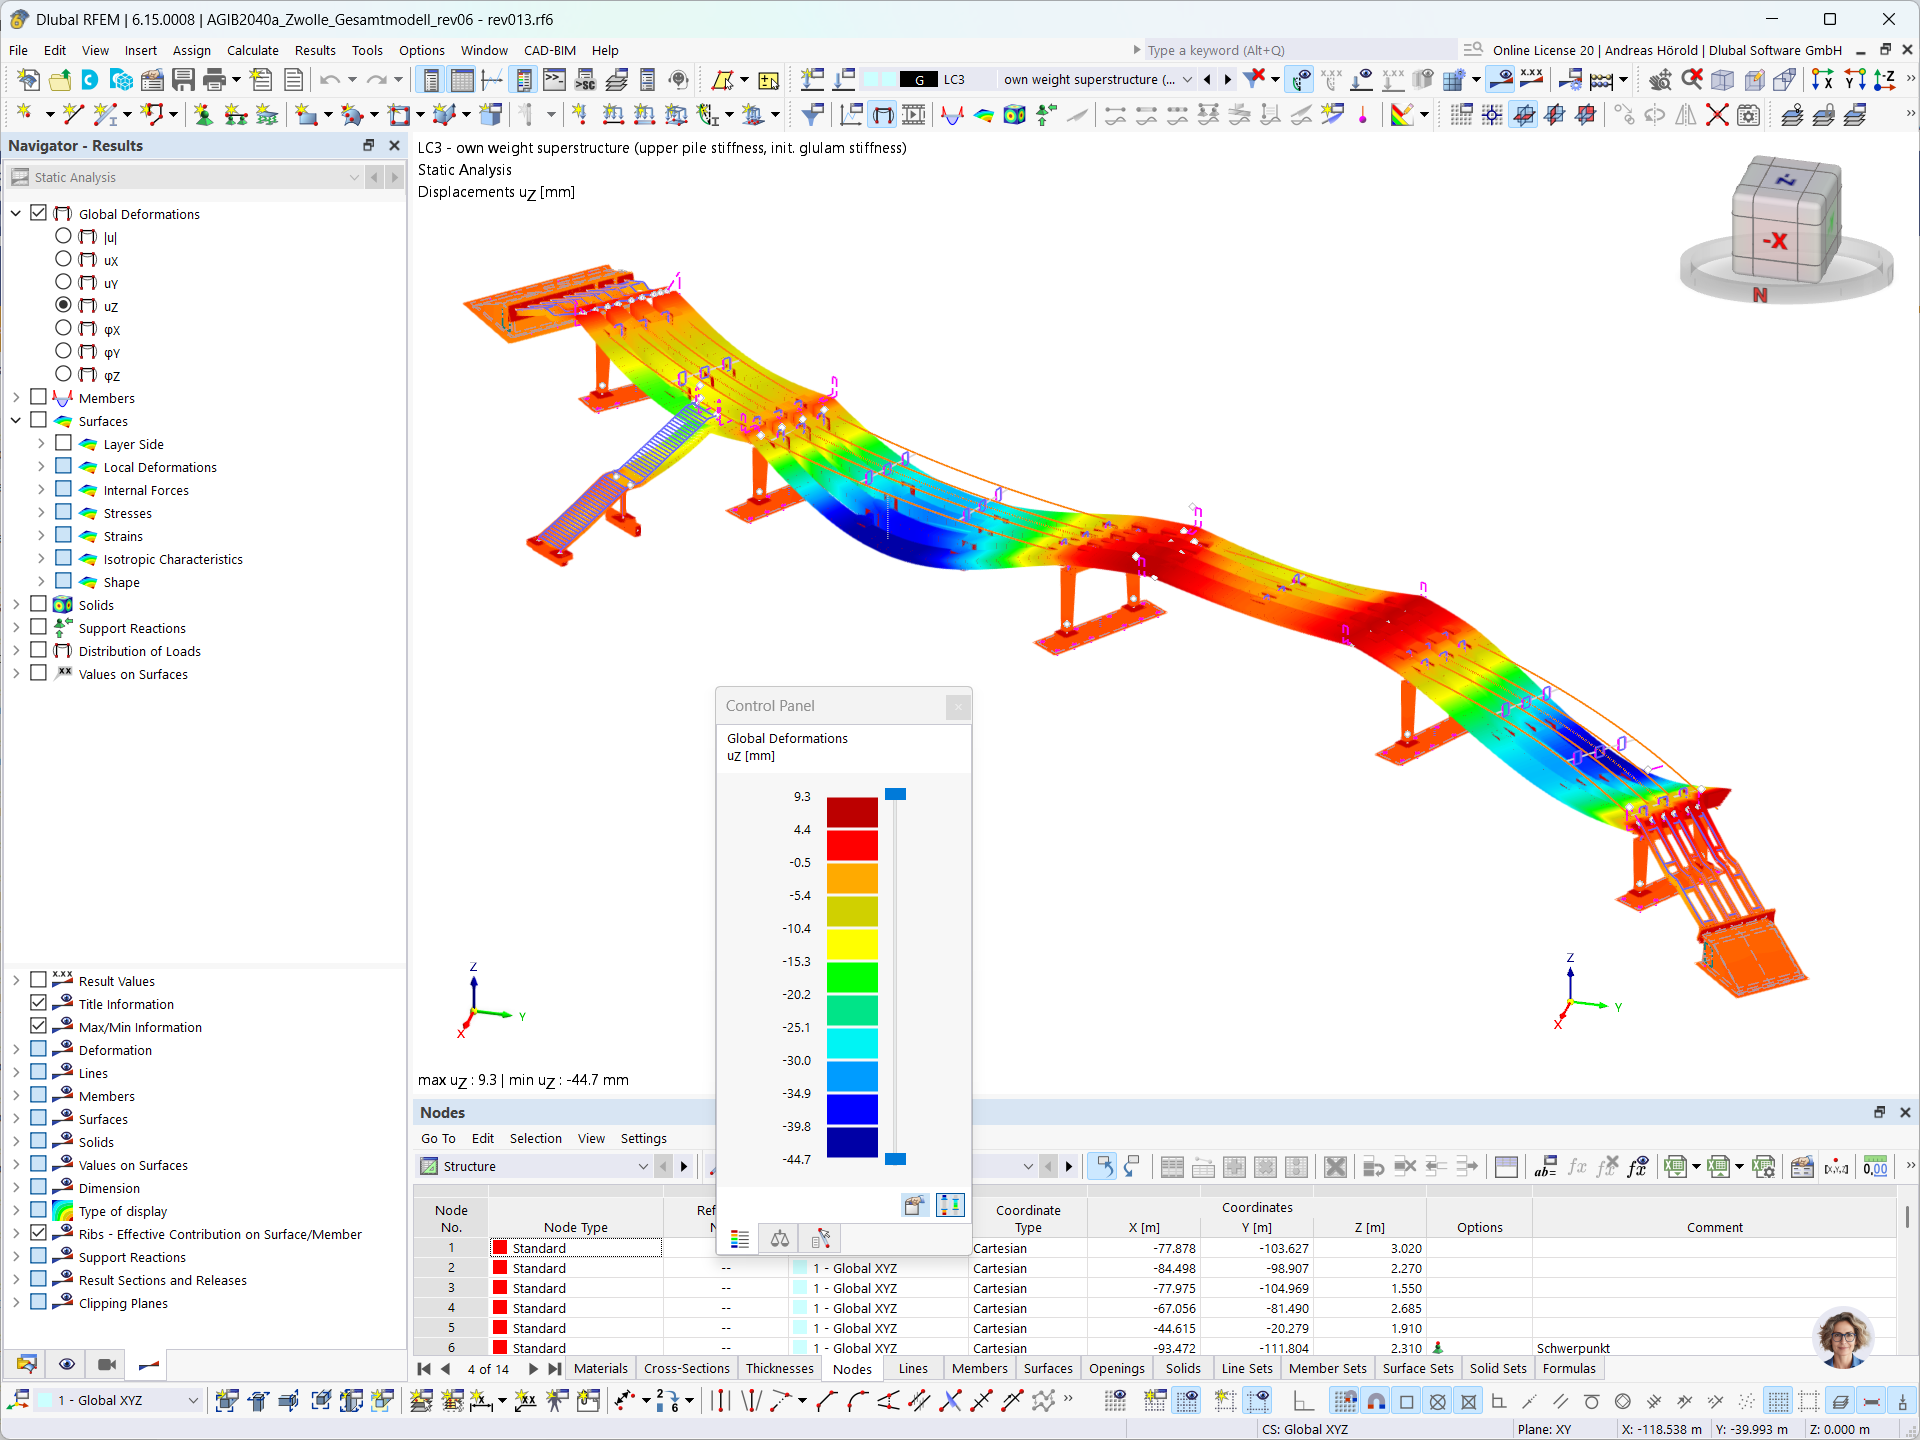Click the Print icon in top toolbar
Viewport: 1920px width, 1440px height.
click(214, 80)
